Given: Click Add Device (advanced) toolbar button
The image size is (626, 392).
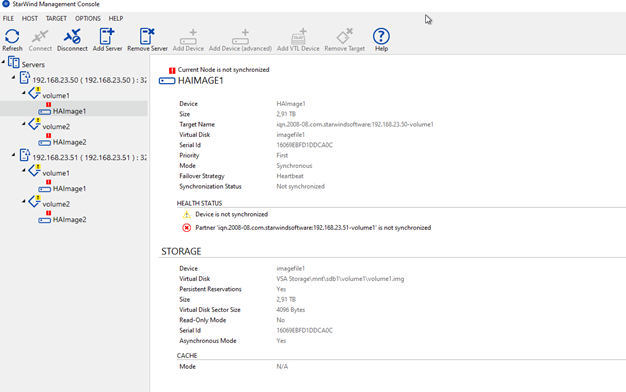Looking at the screenshot, I should pyautogui.click(x=240, y=40).
